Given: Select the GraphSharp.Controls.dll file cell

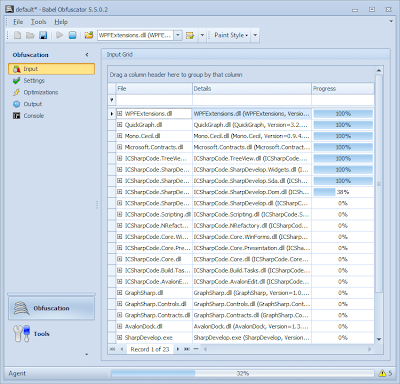Looking at the screenshot, I should 154,304.
